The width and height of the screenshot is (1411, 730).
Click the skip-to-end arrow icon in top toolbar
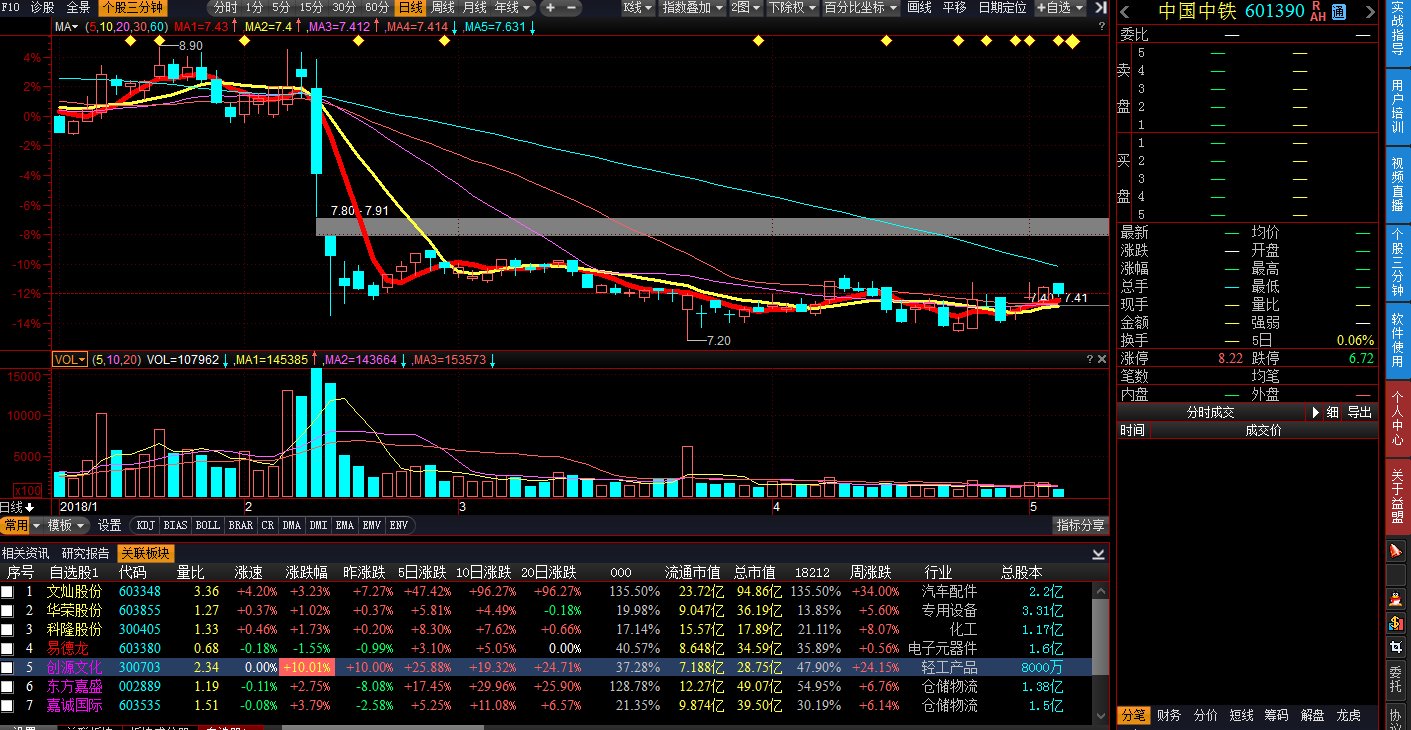point(1101,8)
